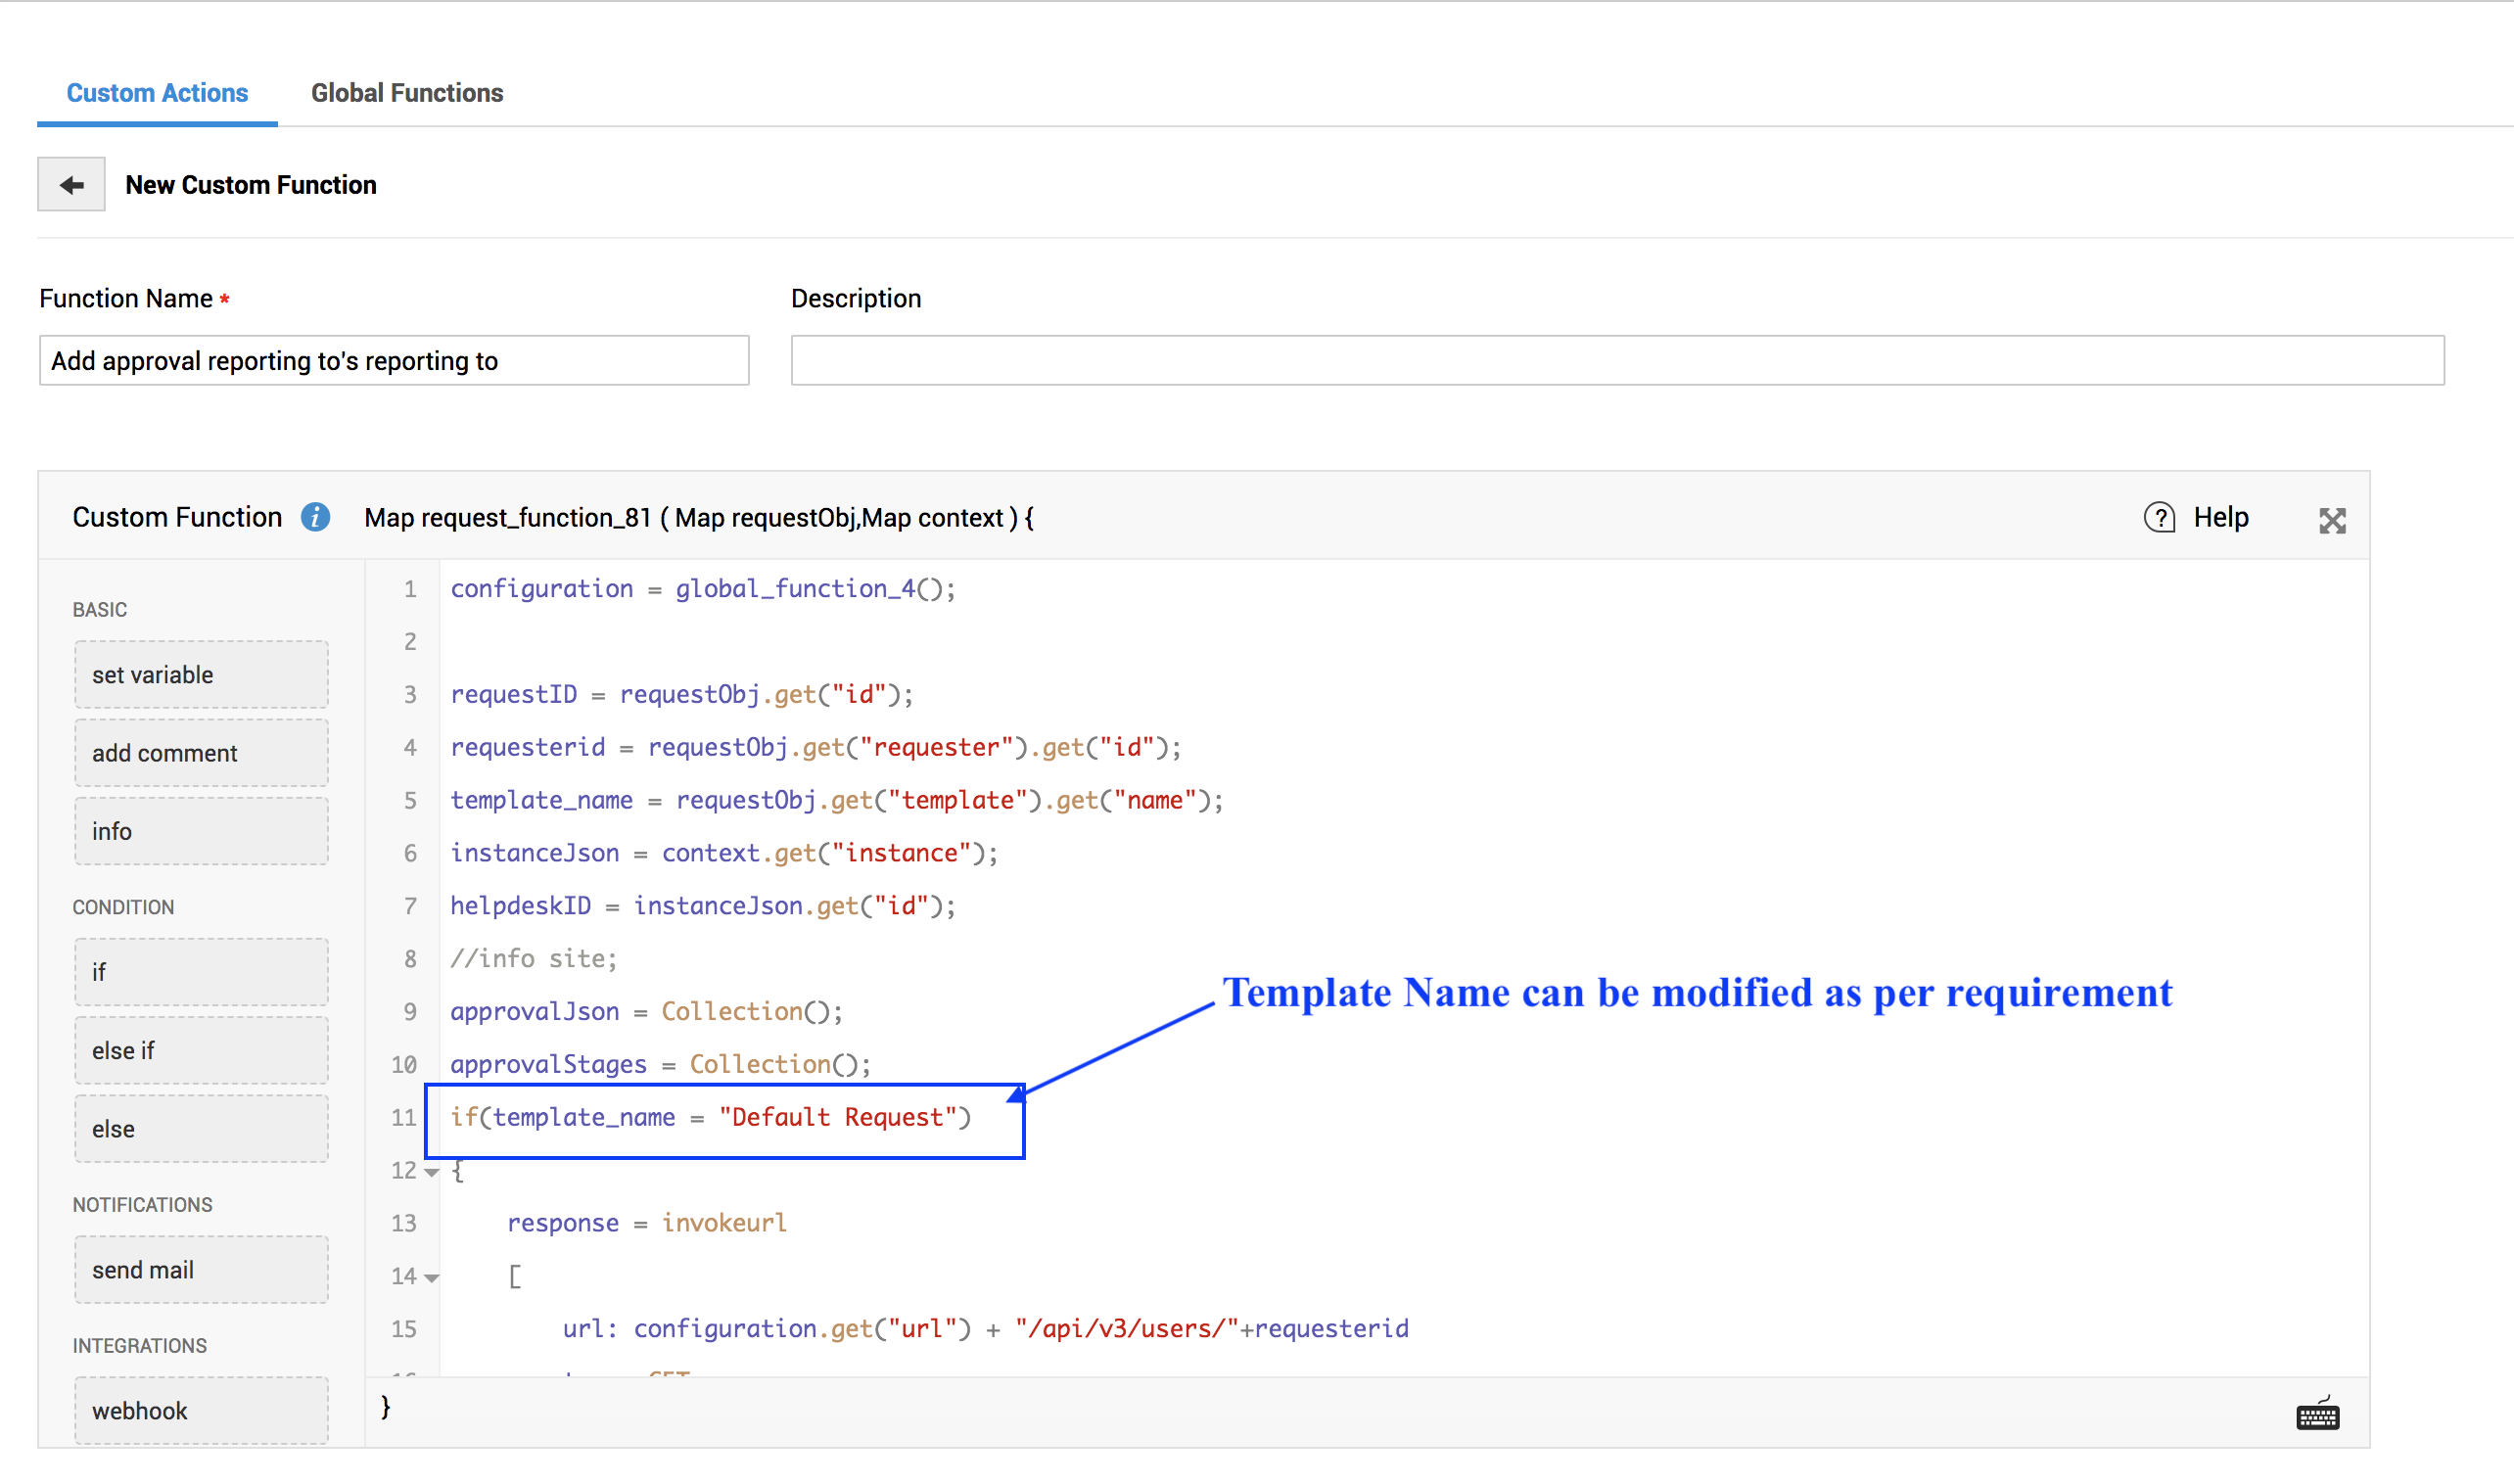Click the Custom Function info icon
Viewport: 2514px width, 1484px height.
click(x=315, y=517)
